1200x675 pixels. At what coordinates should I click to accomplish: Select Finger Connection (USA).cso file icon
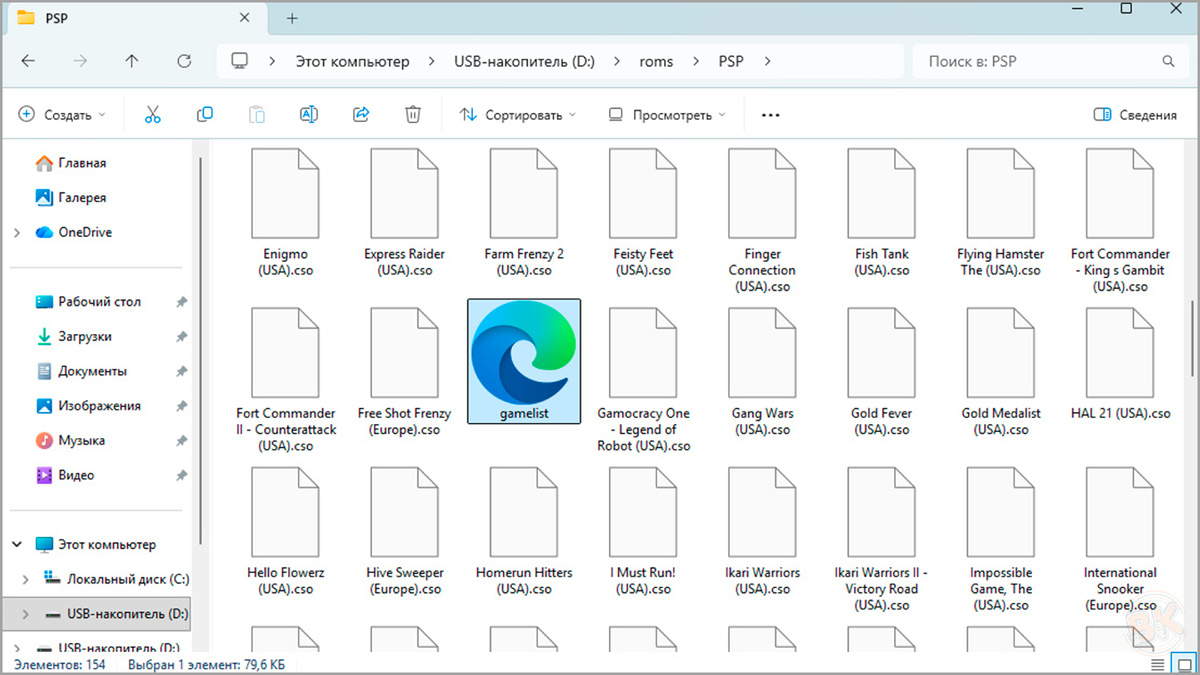pyautogui.click(x=762, y=193)
